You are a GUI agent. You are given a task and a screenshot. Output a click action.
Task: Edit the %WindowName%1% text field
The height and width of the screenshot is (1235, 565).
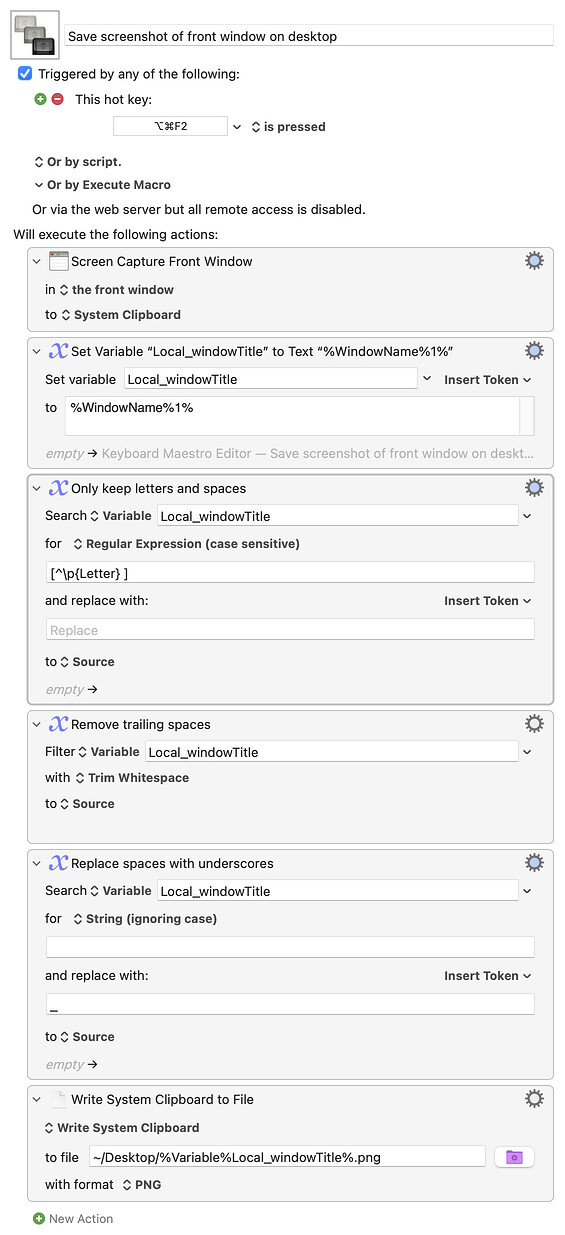291,416
